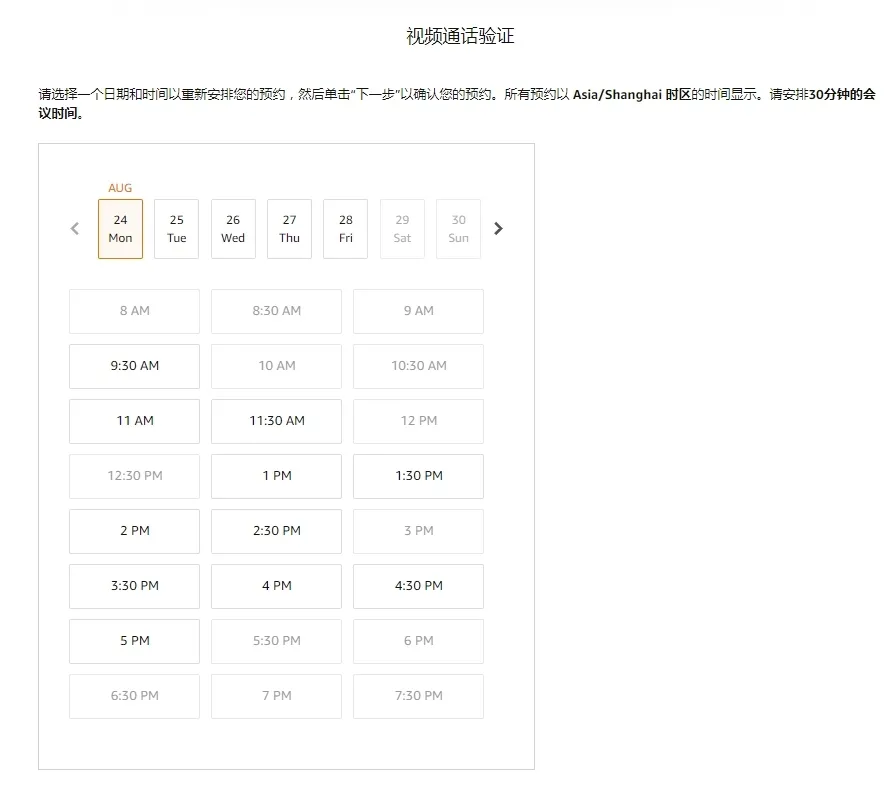Click the left chevron to view earlier dates
Viewport: 890px width, 790px height.
[x=74, y=228]
